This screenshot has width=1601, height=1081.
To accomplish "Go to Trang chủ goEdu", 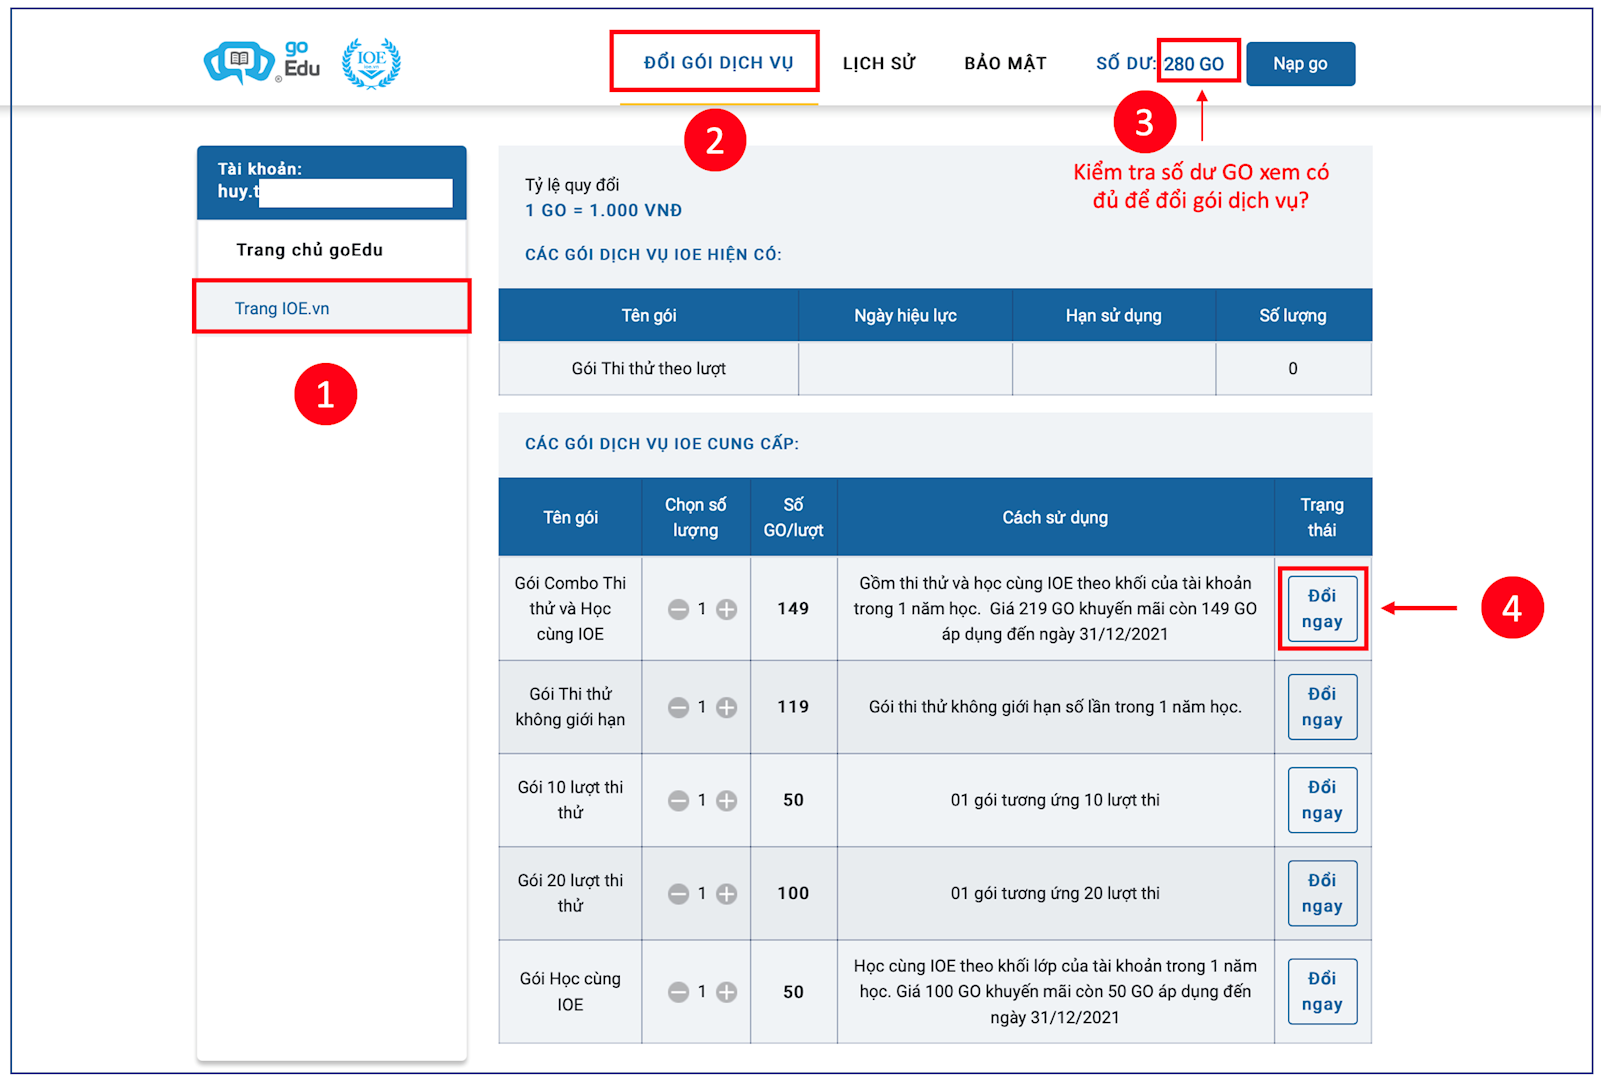I will [309, 250].
